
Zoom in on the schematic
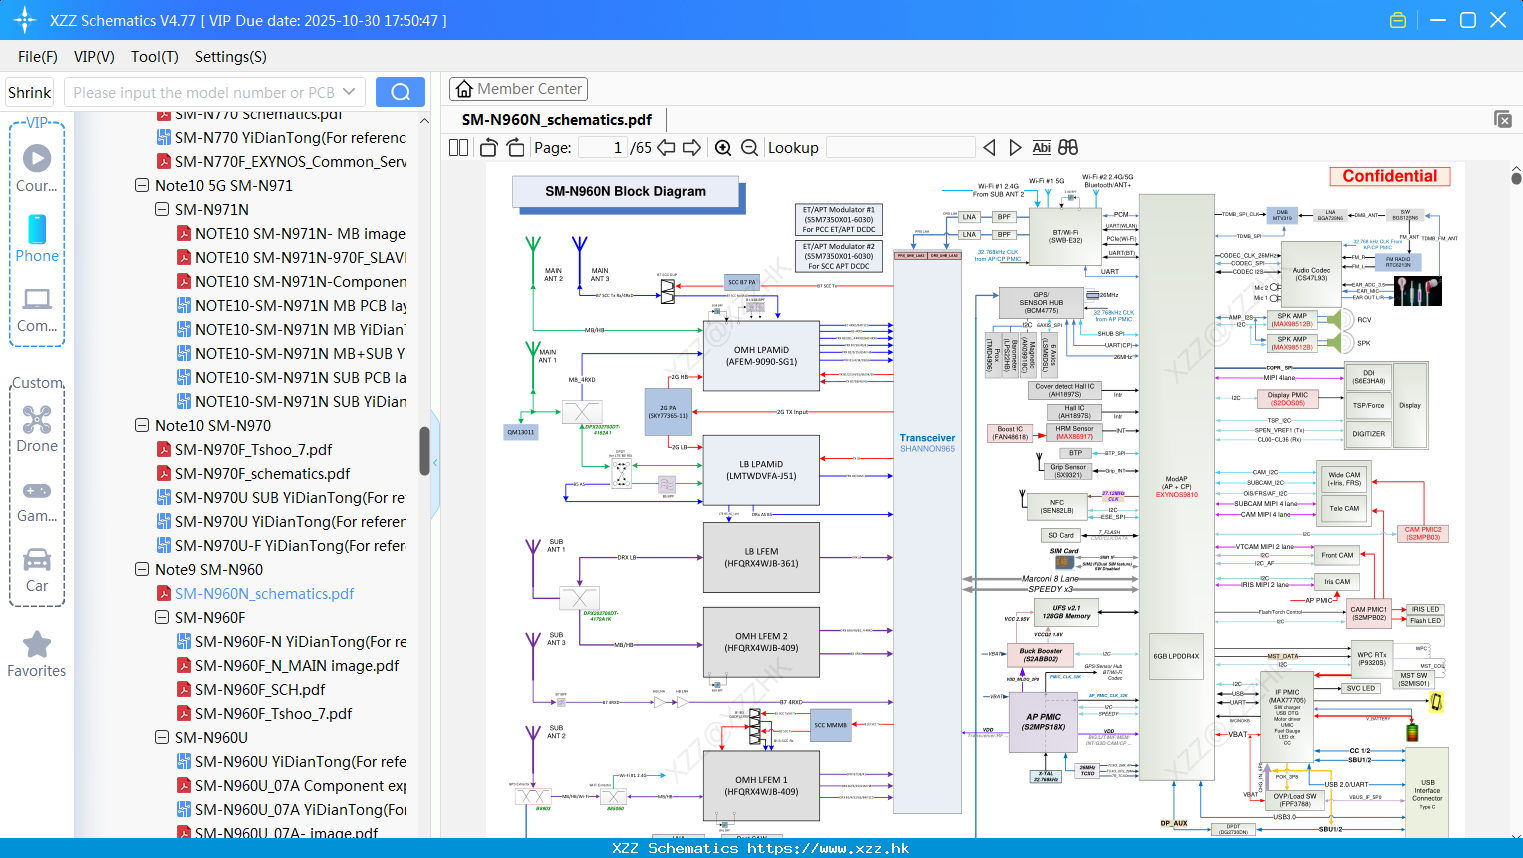pyautogui.click(x=723, y=148)
